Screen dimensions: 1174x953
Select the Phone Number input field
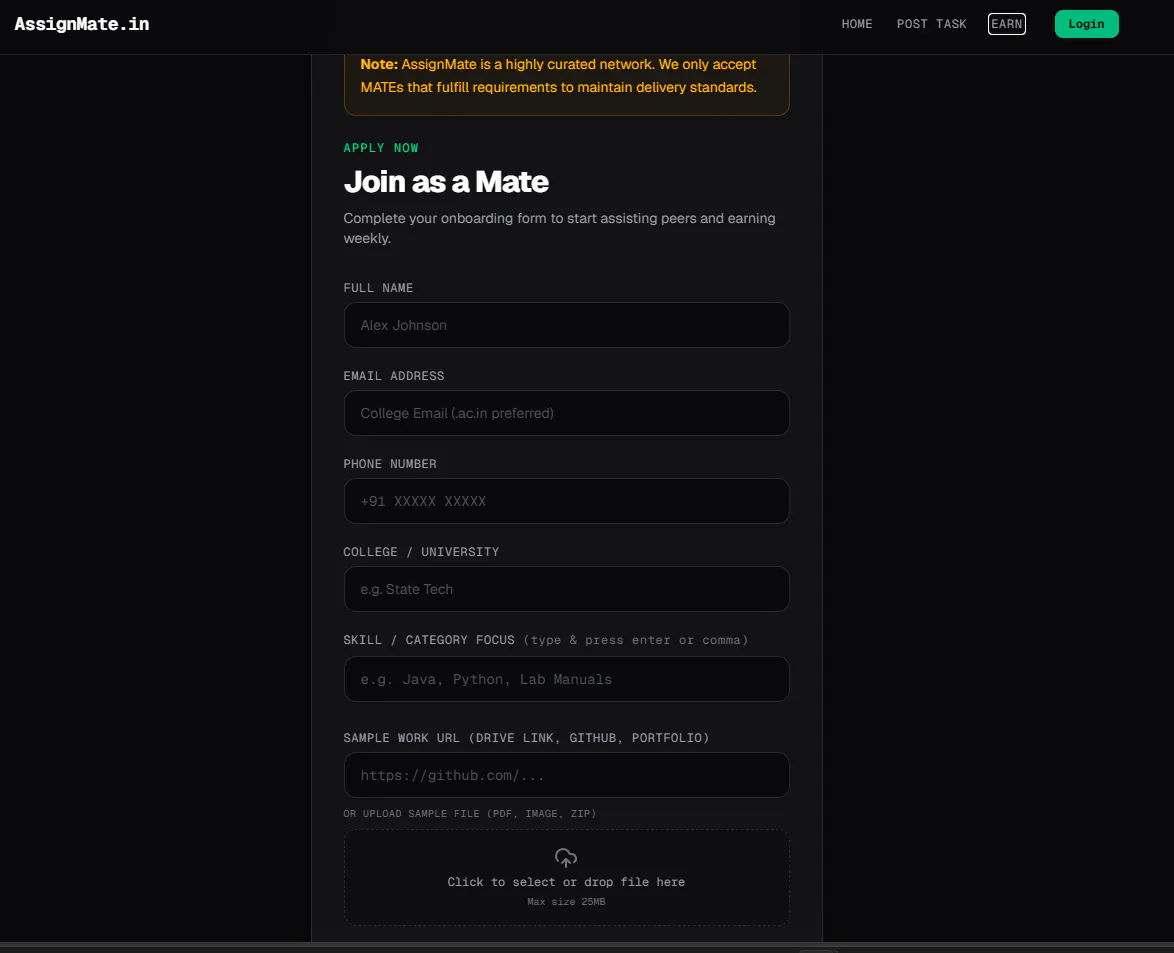(x=566, y=501)
